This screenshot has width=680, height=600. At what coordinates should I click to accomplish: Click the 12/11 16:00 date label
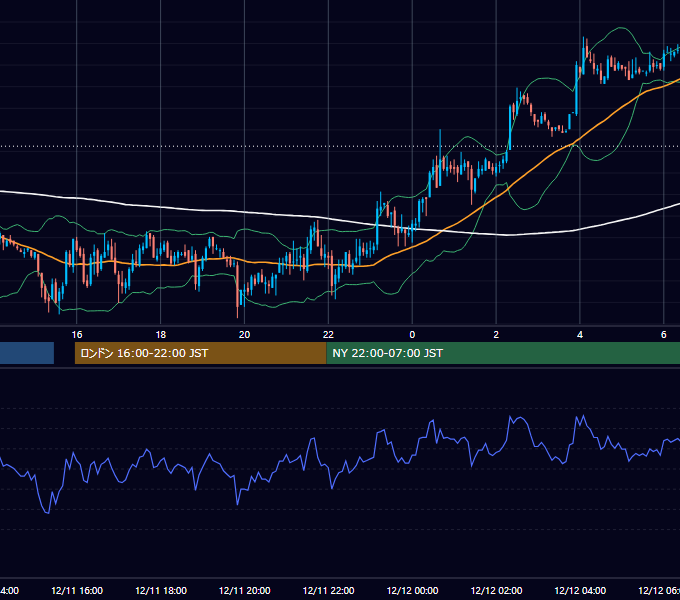coord(77,591)
